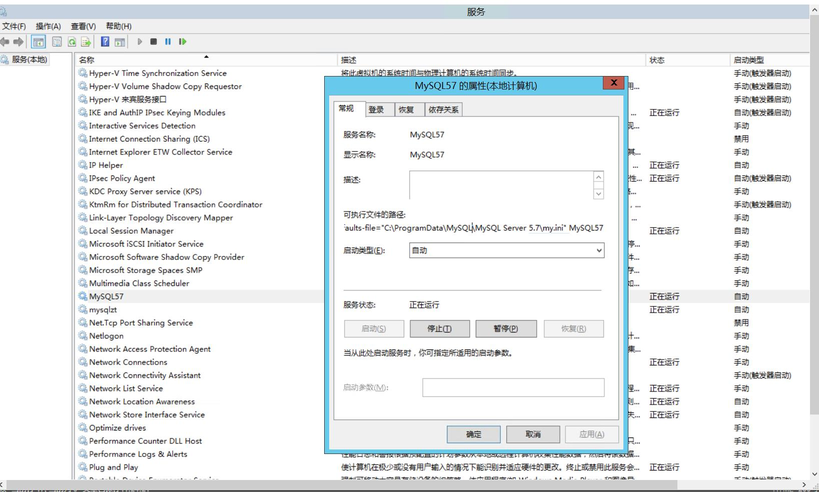Click the gear icon beside mysqlzt service
Viewport: 819px width, 492px height.
(x=83, y=309)
